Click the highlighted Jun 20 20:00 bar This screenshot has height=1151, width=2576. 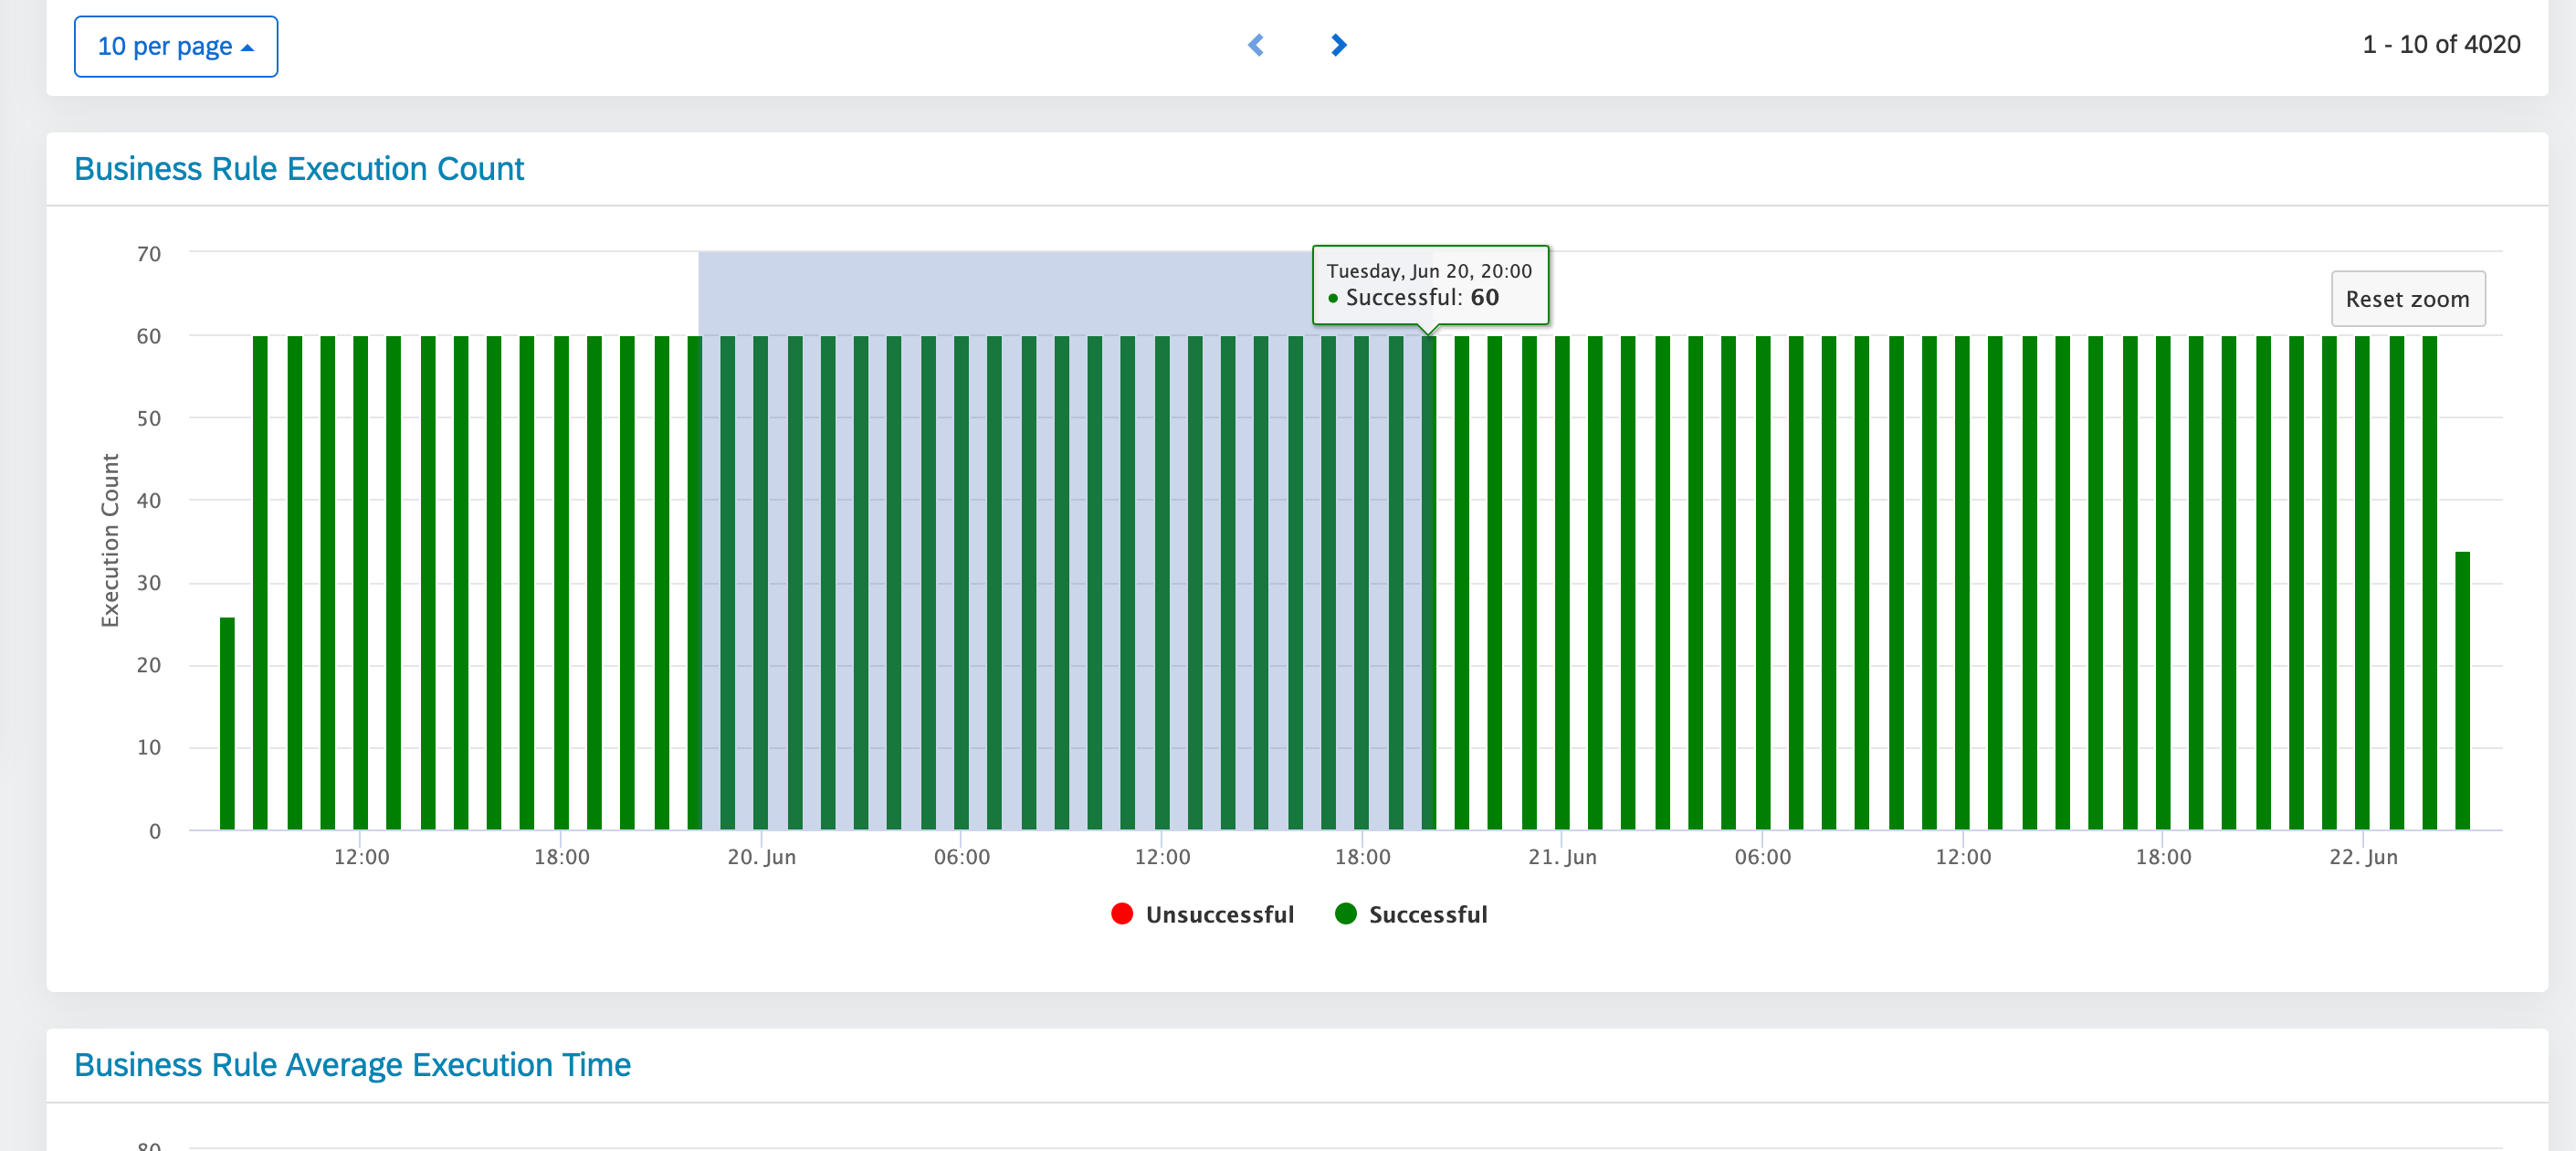click(1428, 582)
